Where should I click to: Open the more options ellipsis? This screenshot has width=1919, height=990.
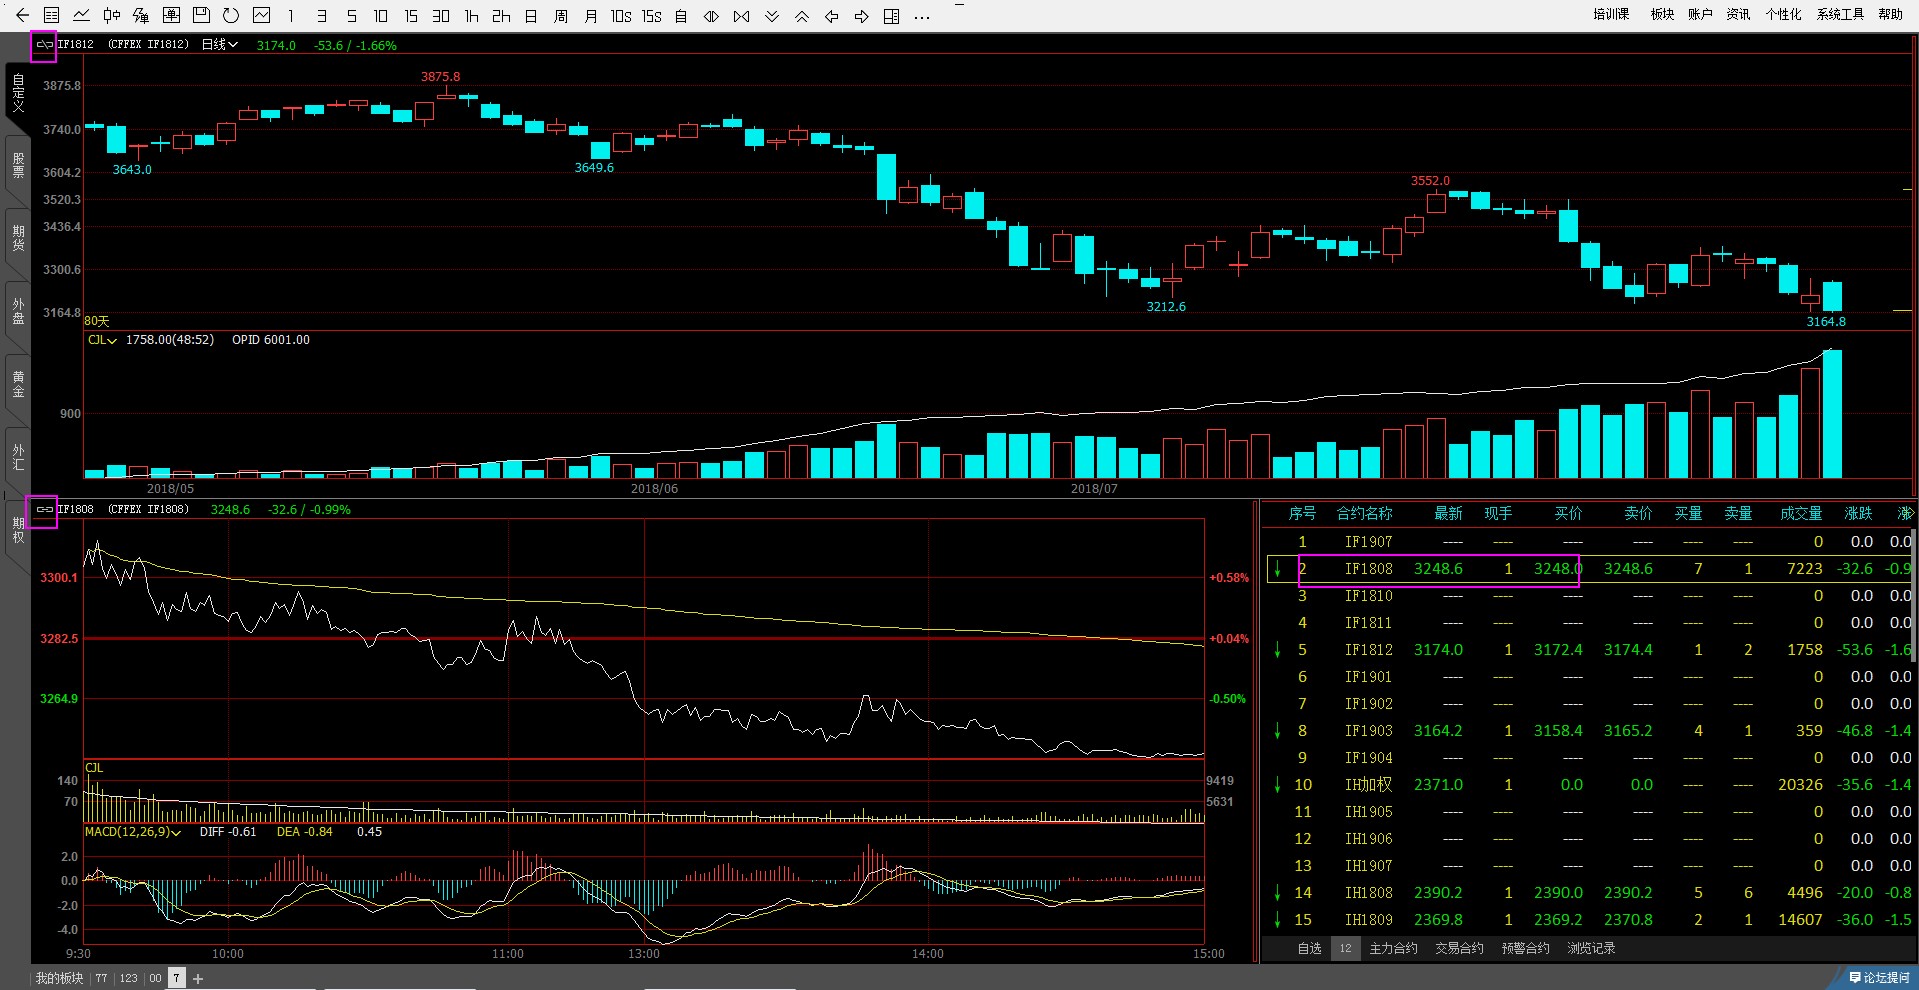pos(922,17)
